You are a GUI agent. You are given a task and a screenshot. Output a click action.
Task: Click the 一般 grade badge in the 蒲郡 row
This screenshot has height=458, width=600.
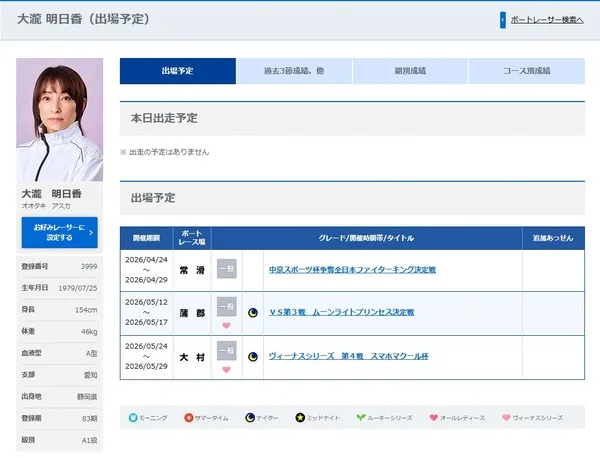click(x=227, y=306)
